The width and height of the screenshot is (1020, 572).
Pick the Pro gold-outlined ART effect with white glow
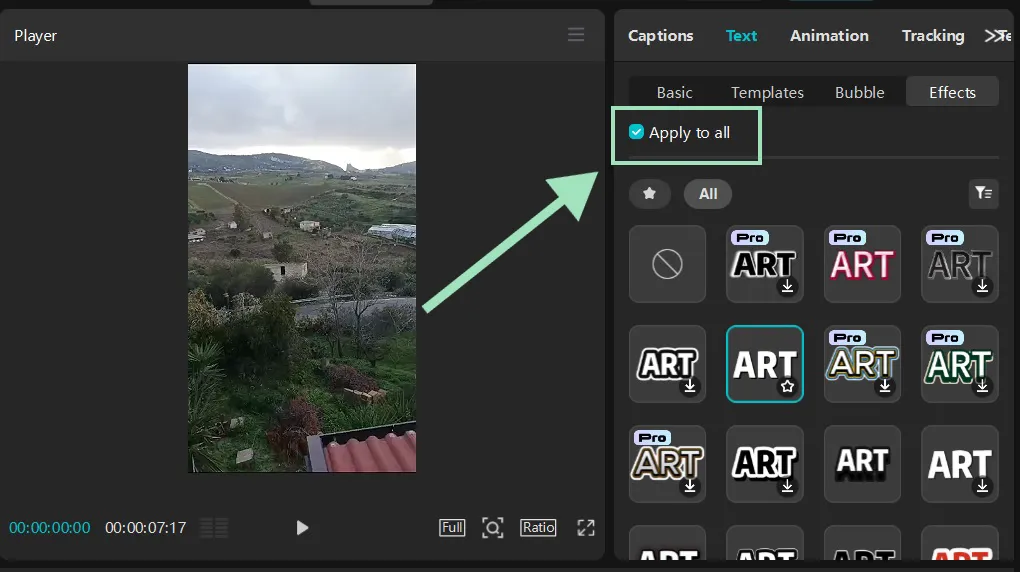[862, 364]
